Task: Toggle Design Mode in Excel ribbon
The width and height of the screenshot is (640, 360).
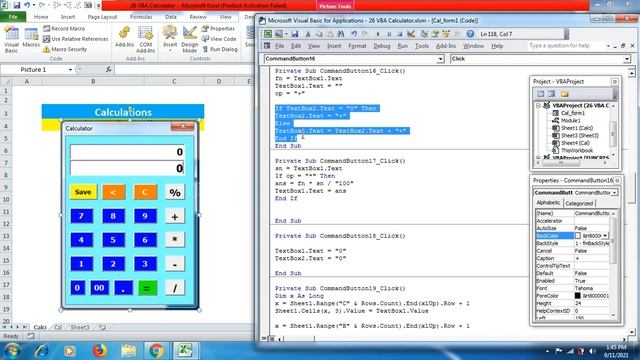Action: (x=189, y=39)
